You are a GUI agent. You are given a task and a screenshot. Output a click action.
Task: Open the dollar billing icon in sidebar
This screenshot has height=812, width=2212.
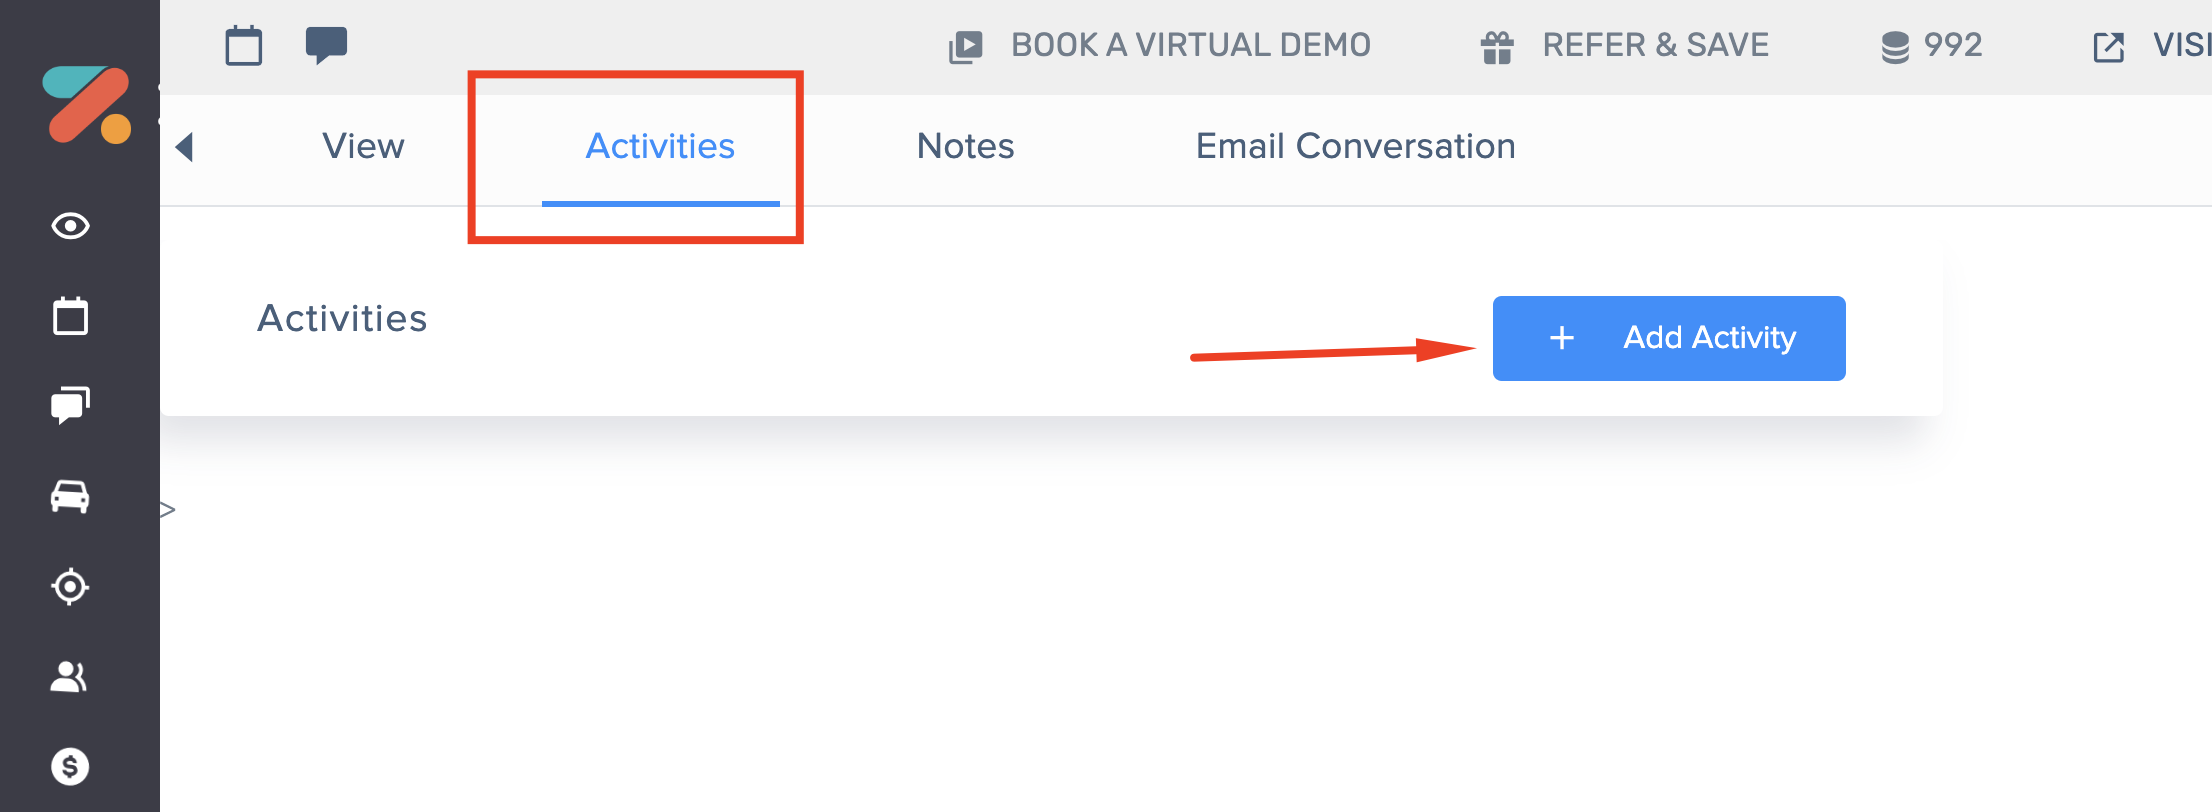pyautogui.click(x=70, y=767)
